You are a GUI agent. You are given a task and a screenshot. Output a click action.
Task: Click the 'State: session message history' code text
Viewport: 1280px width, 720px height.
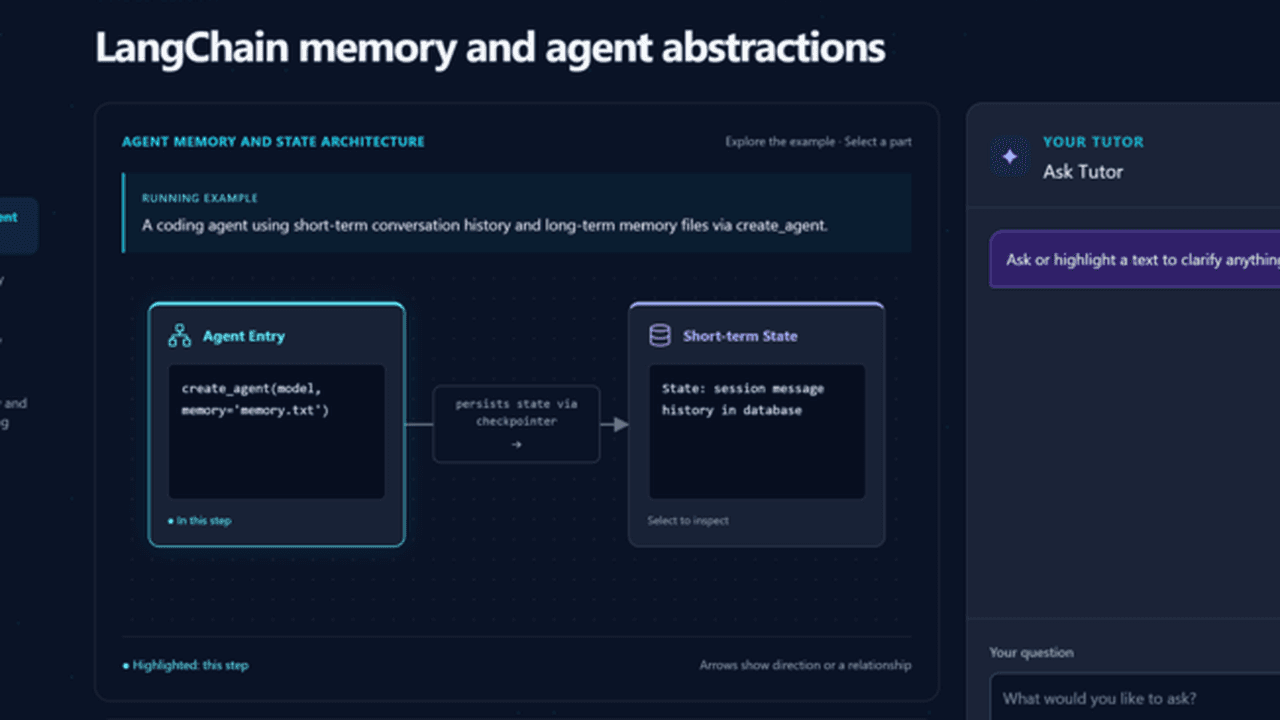click(x=743, y=399)
